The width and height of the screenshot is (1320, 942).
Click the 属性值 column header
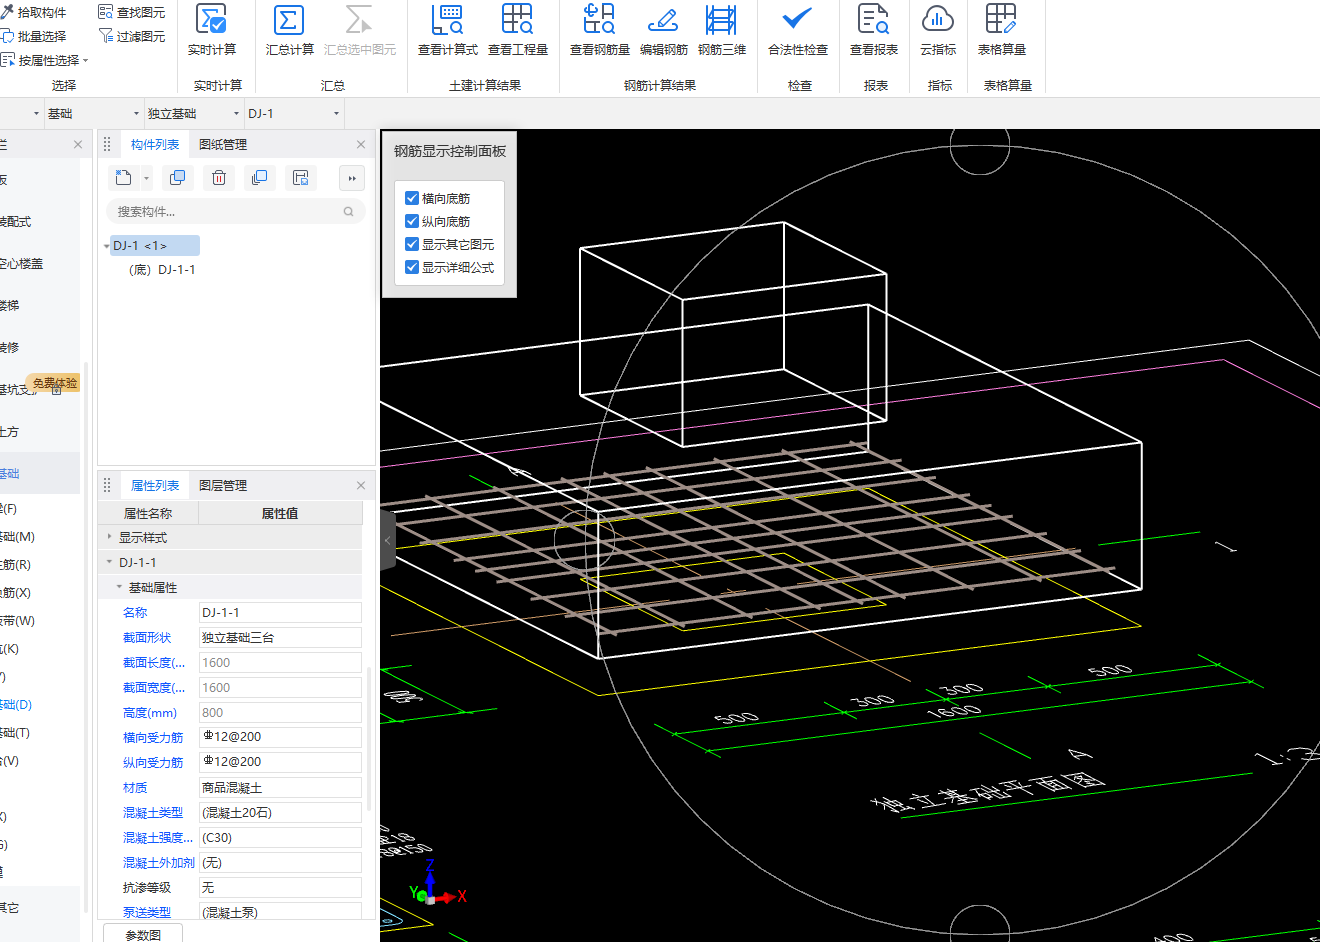pos(280,513)
